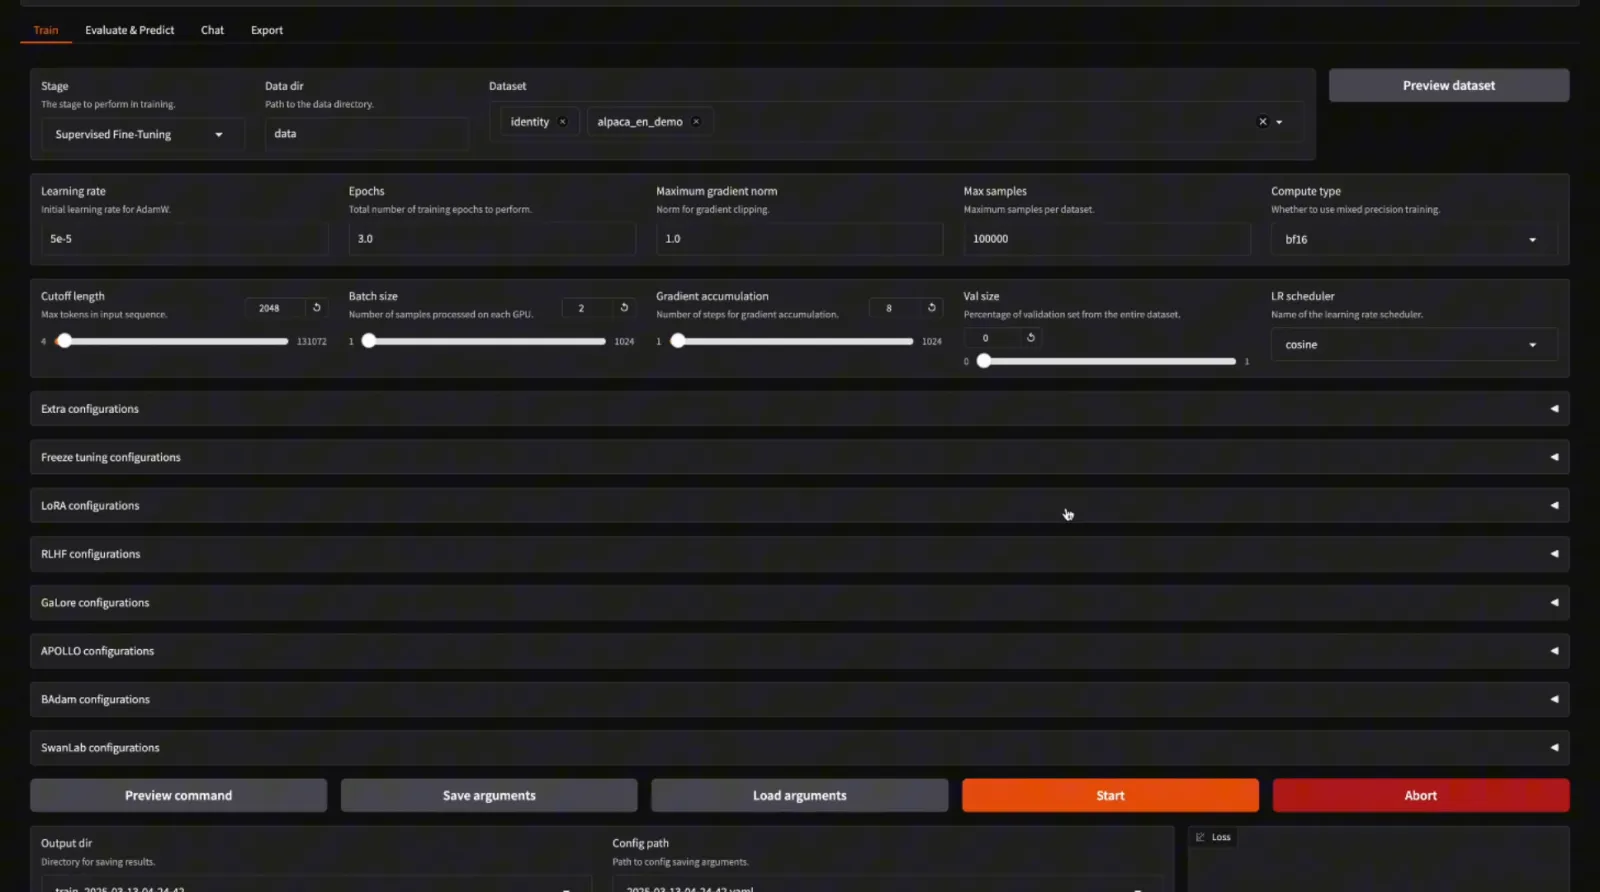
Task: Reset the Val size value
Action: pyautogui.click(x=1030, y=338)
